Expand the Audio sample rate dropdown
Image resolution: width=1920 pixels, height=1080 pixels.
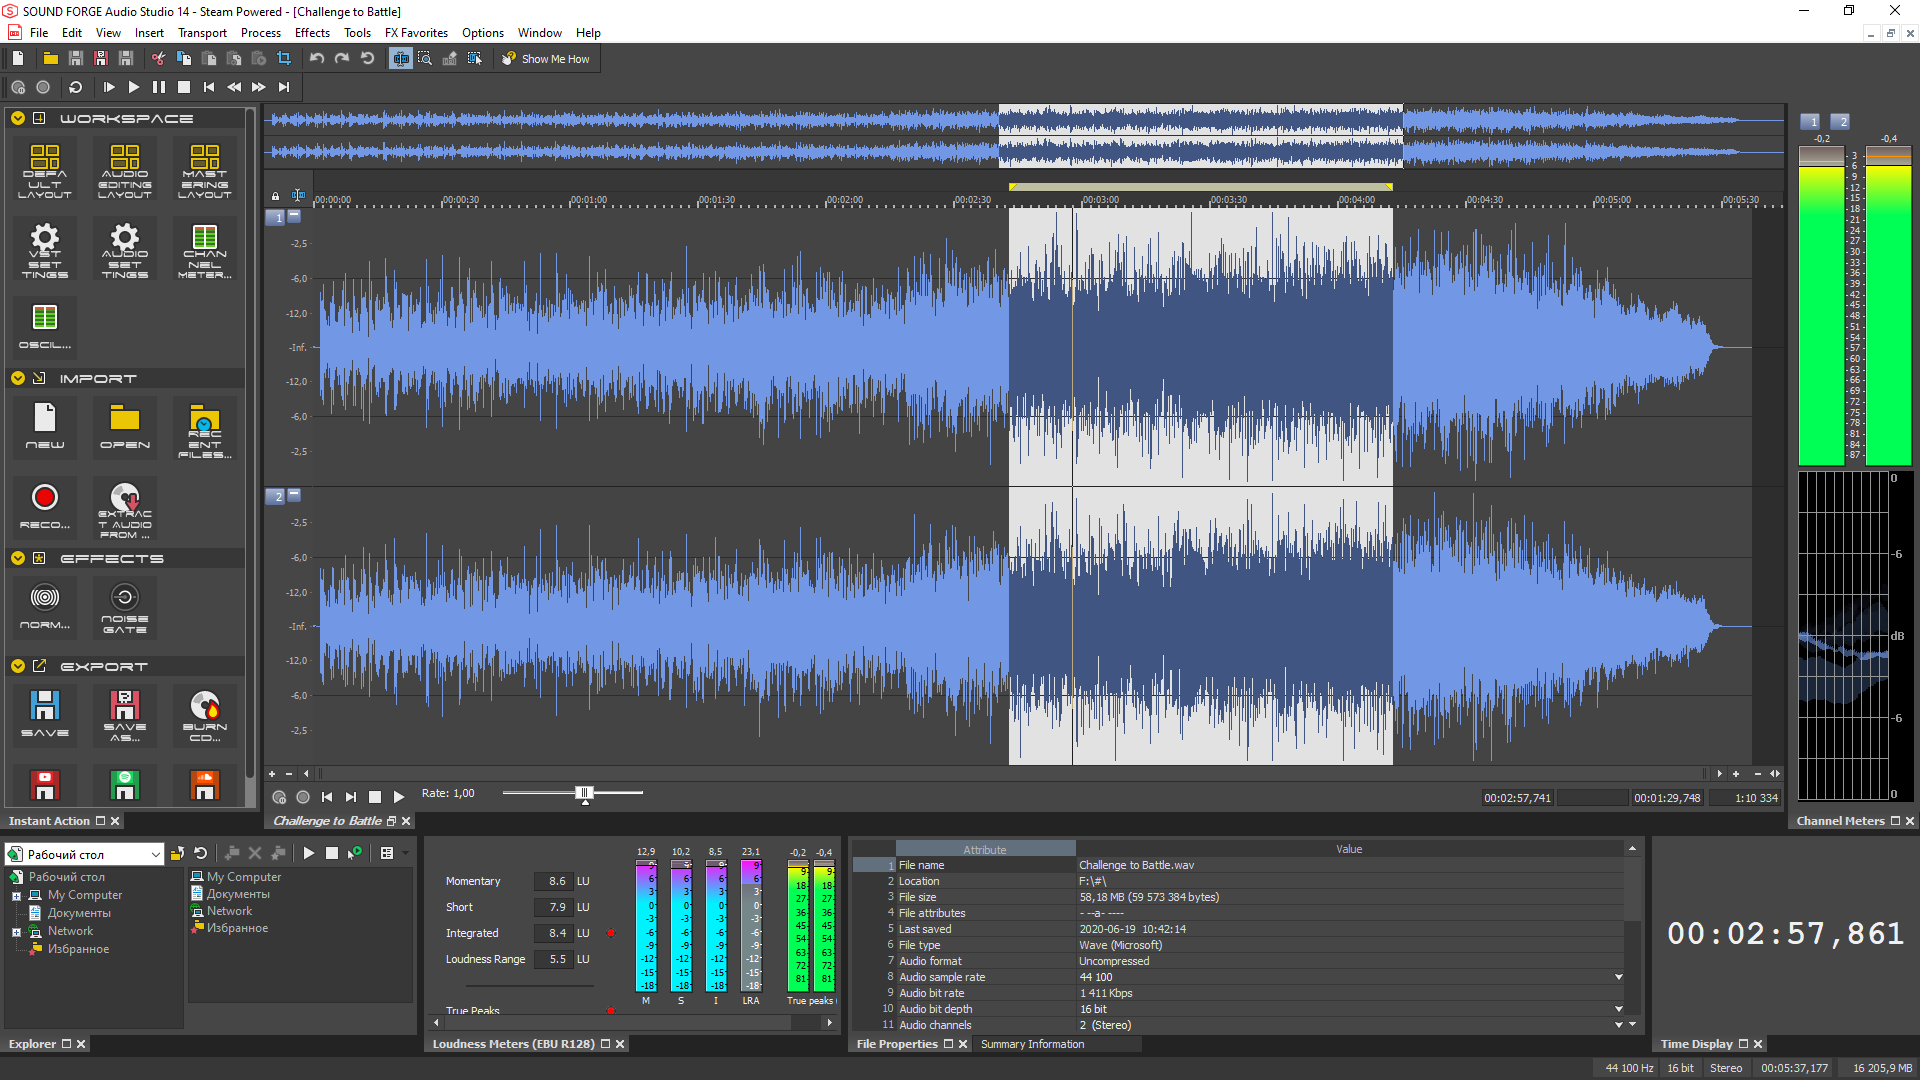[1618, 977]
